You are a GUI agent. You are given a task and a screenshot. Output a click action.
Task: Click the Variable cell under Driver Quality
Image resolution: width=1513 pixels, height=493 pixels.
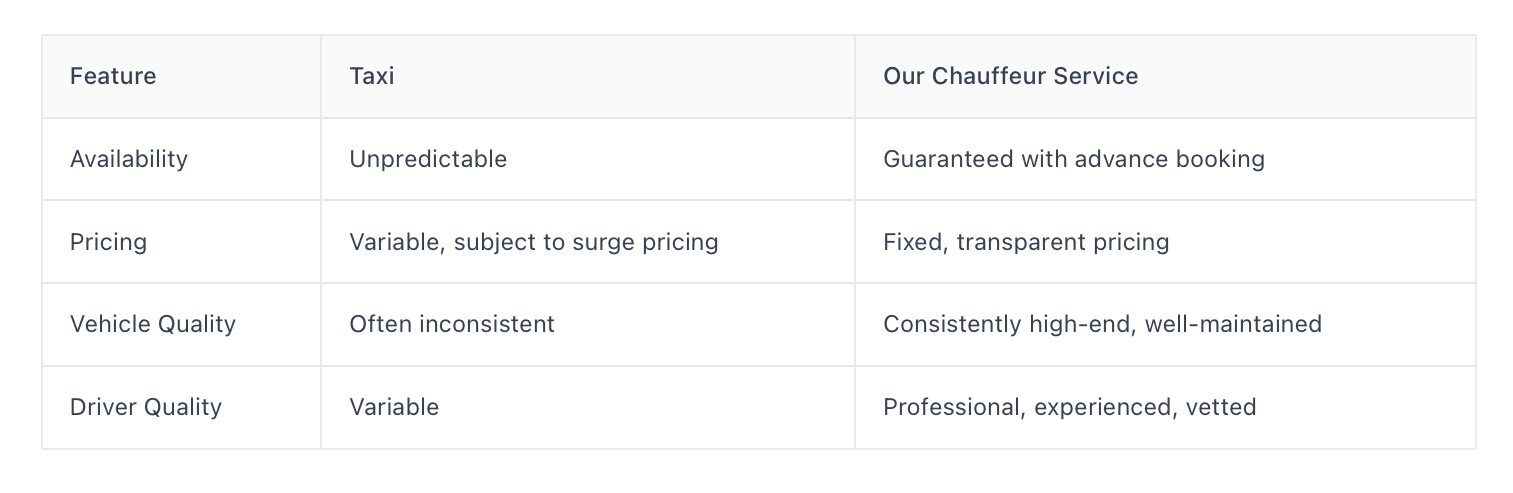click(394, 407)
